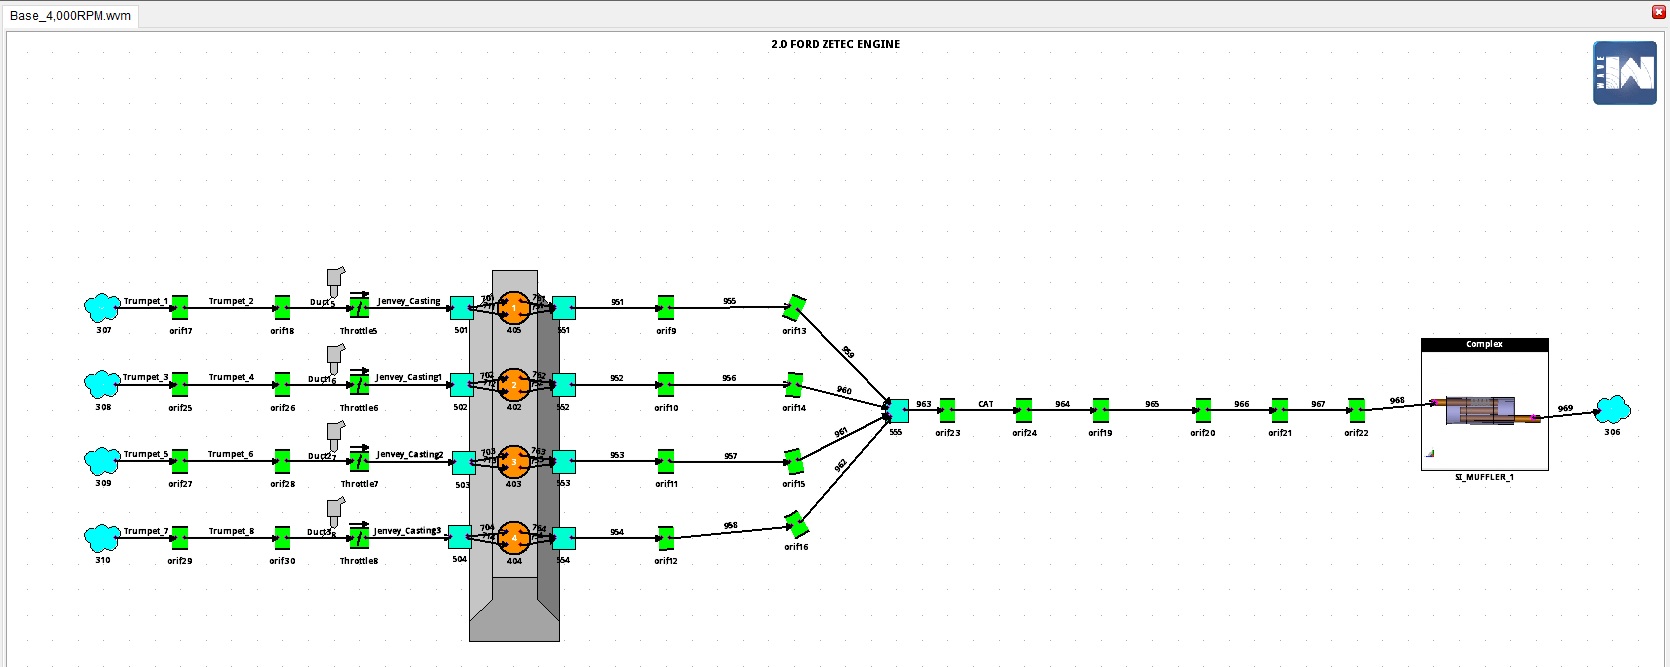Click the Throttle8 valve element
The image size is (1670, 667).
(359, 538)
